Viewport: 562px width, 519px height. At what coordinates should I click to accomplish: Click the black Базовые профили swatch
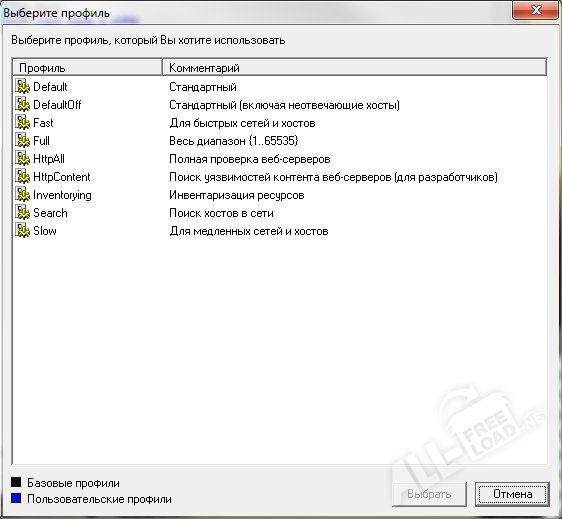pyautogui.click(x=16, y=482)
